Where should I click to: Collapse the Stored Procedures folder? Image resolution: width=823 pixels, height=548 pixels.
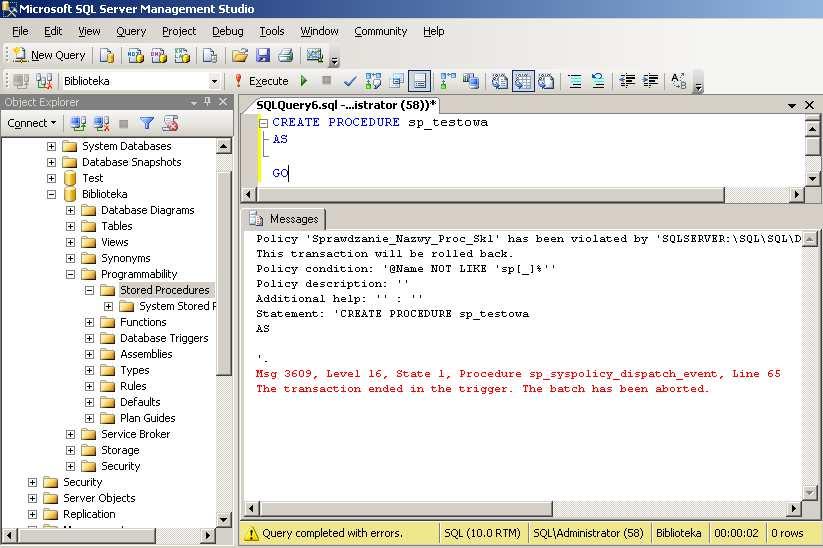tap(89, 290)
